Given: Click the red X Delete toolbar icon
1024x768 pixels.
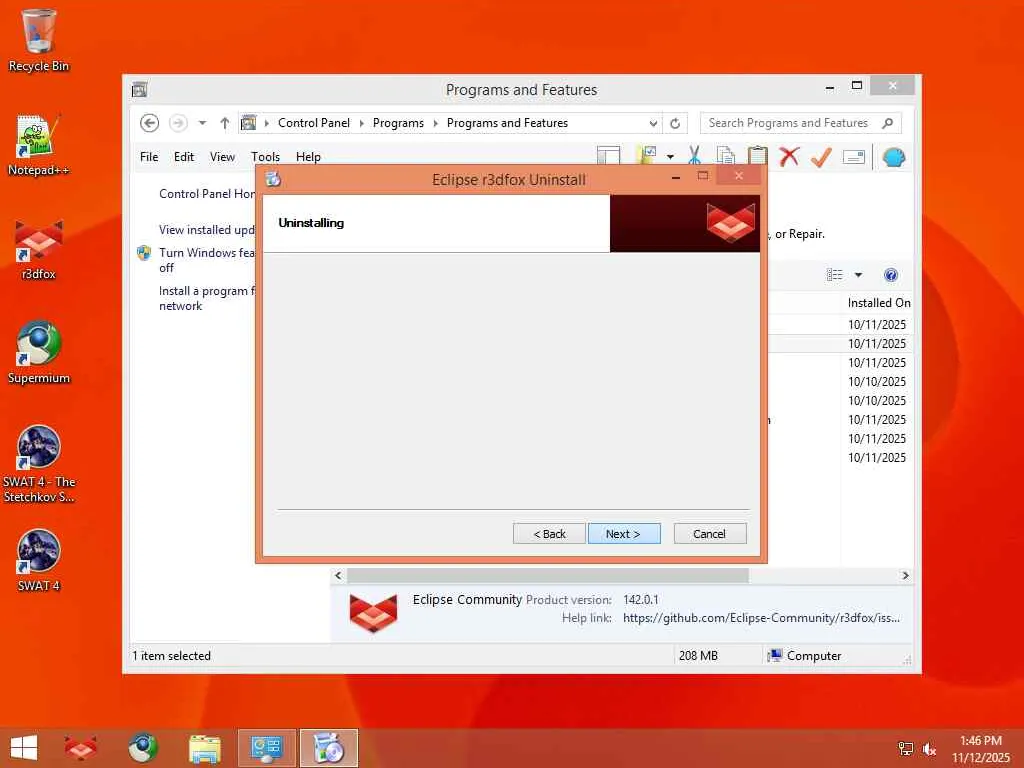Looking at the screenshot, I should (790, 156).
